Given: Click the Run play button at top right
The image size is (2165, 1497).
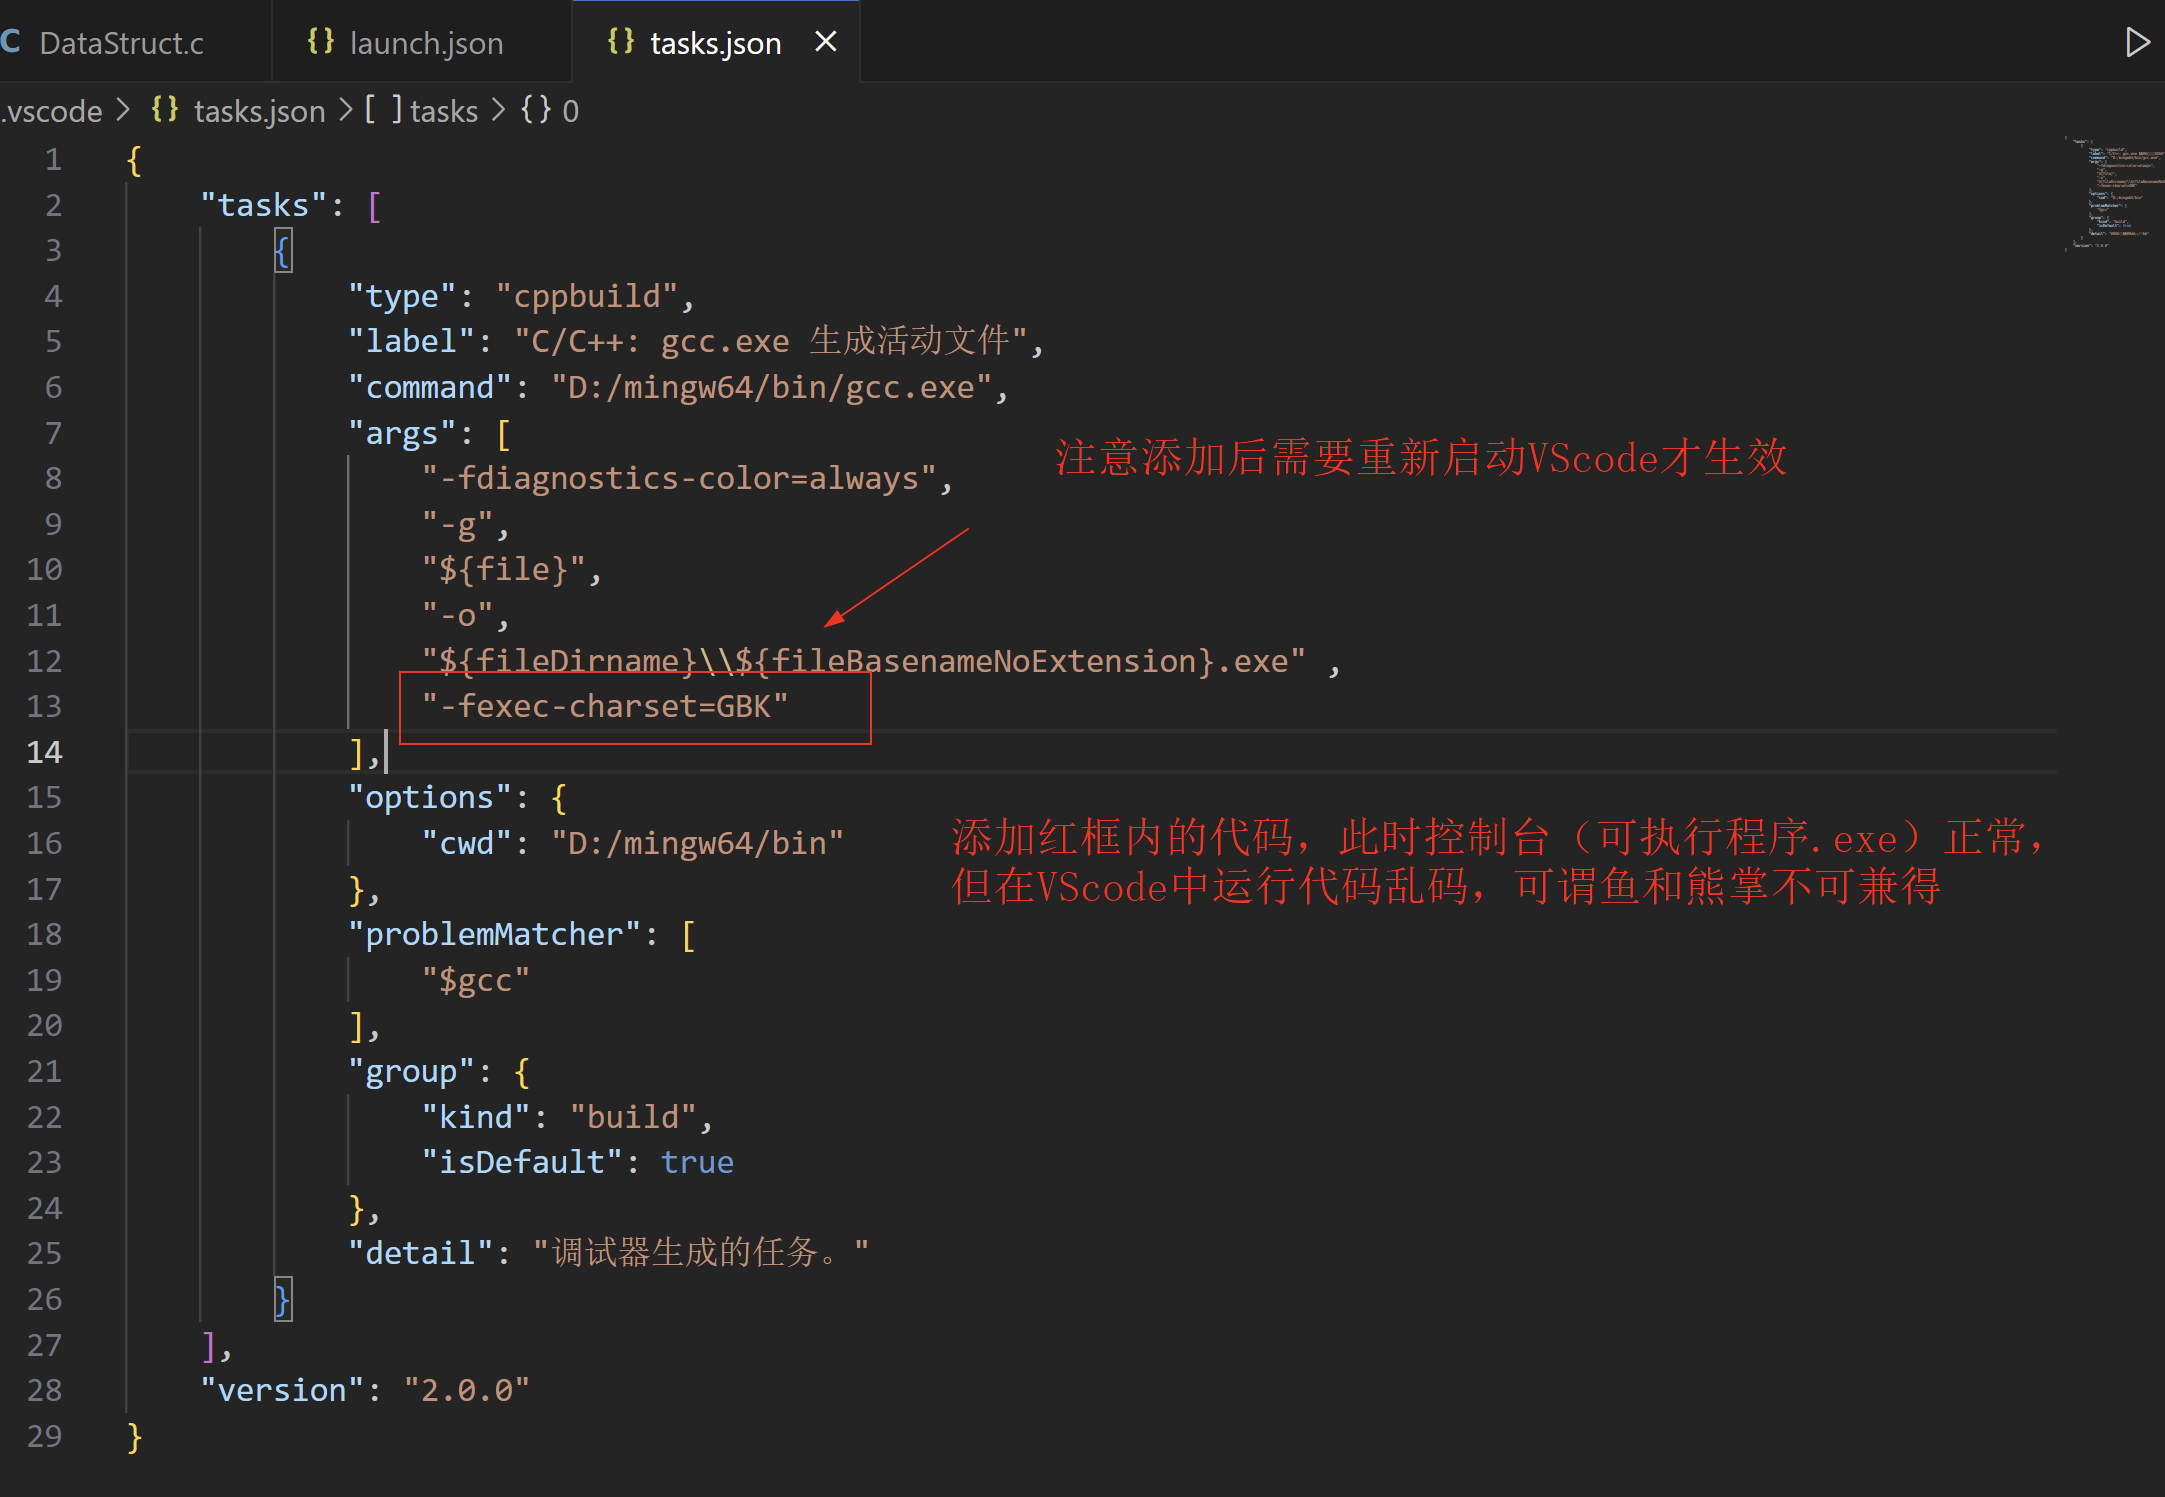Looking at the screenshot, I should click(x=2136, y=42).
